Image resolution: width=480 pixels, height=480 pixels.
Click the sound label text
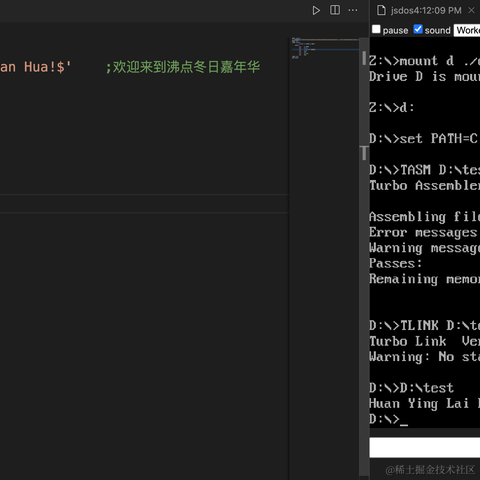pos(437,30)
